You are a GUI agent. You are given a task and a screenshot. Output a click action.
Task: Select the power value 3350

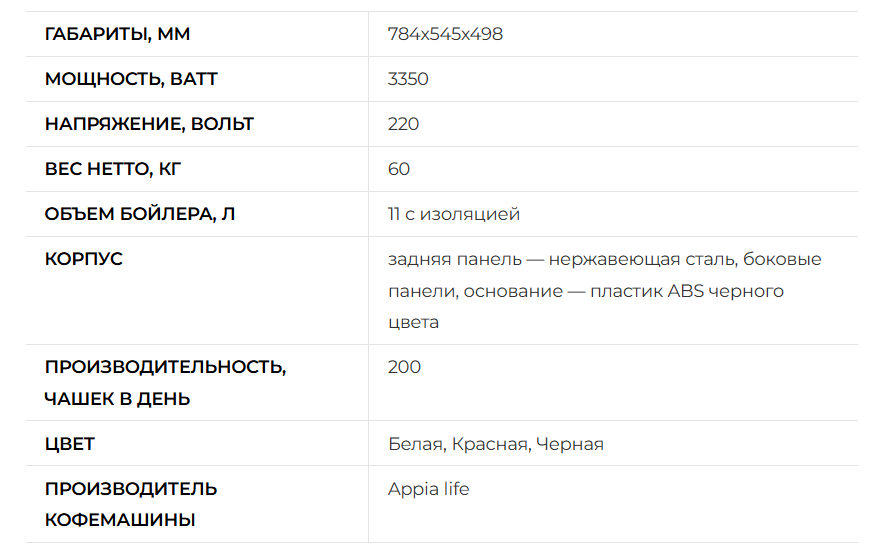(408, 79)
